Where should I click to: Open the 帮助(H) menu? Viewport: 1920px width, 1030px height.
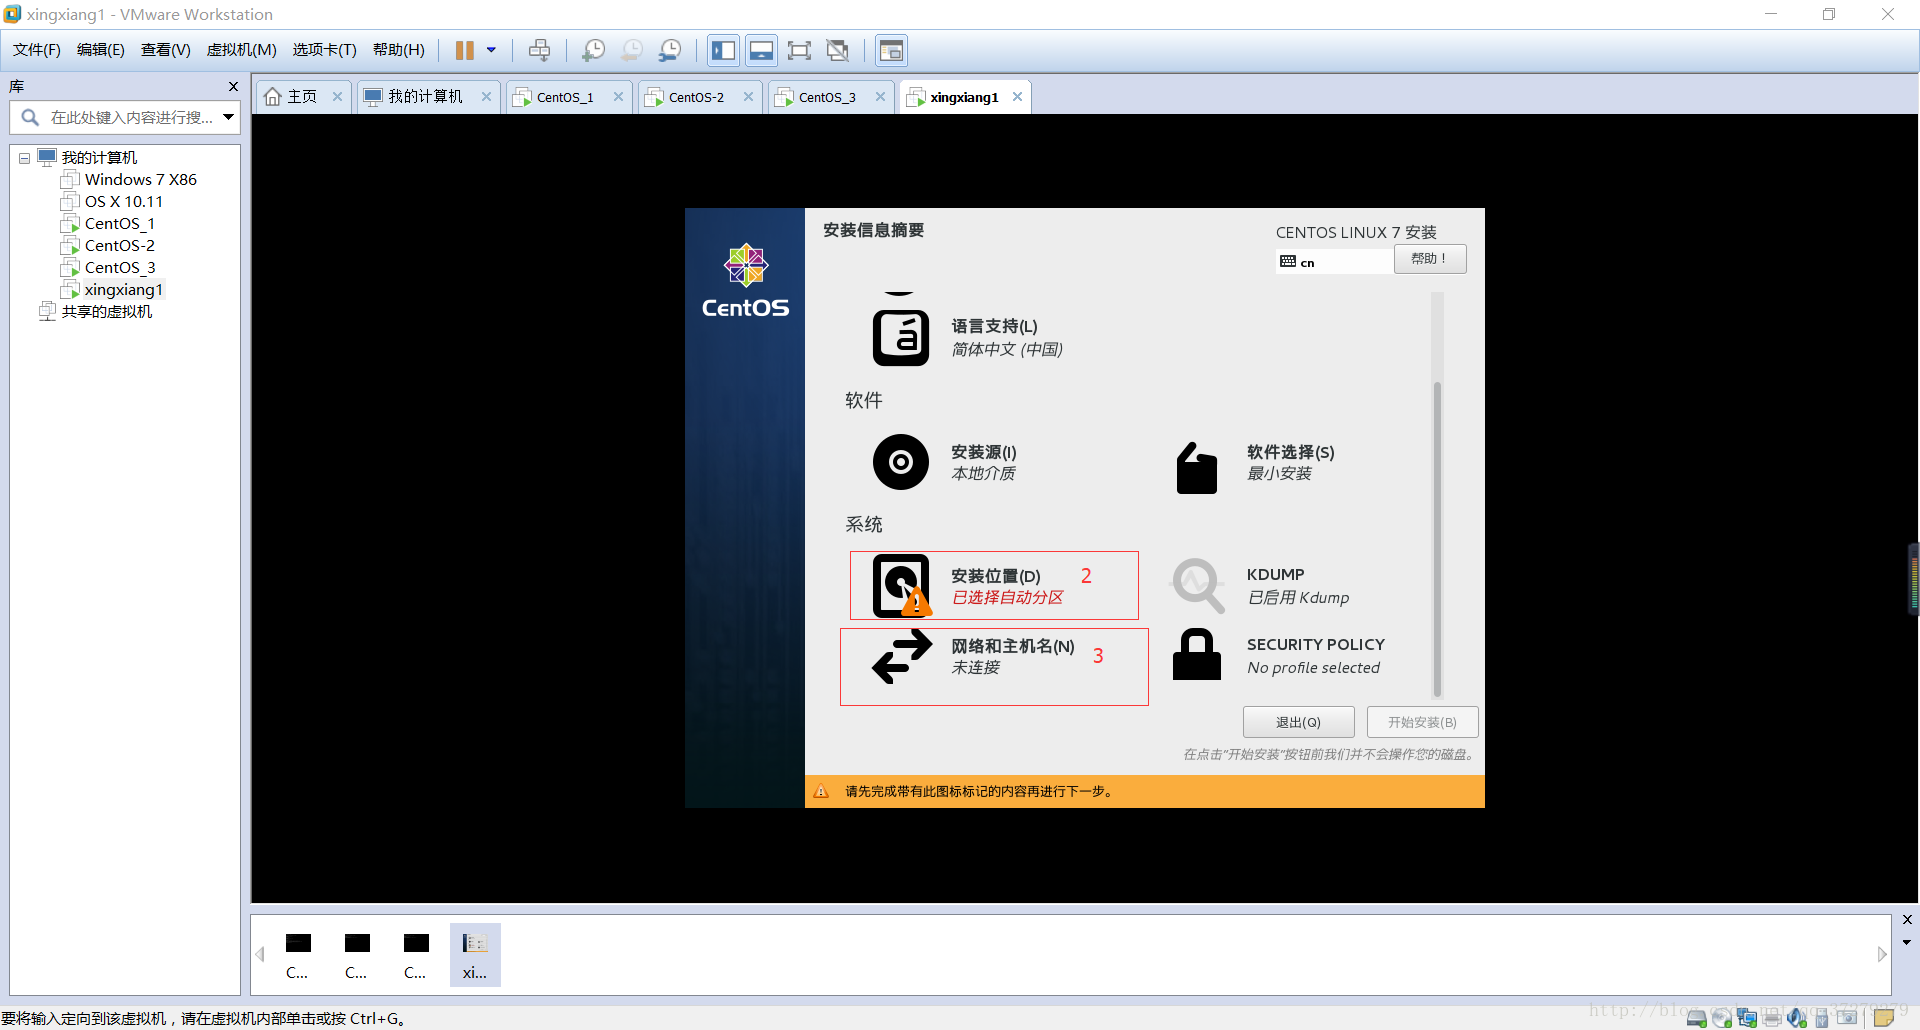click(399, 50)
